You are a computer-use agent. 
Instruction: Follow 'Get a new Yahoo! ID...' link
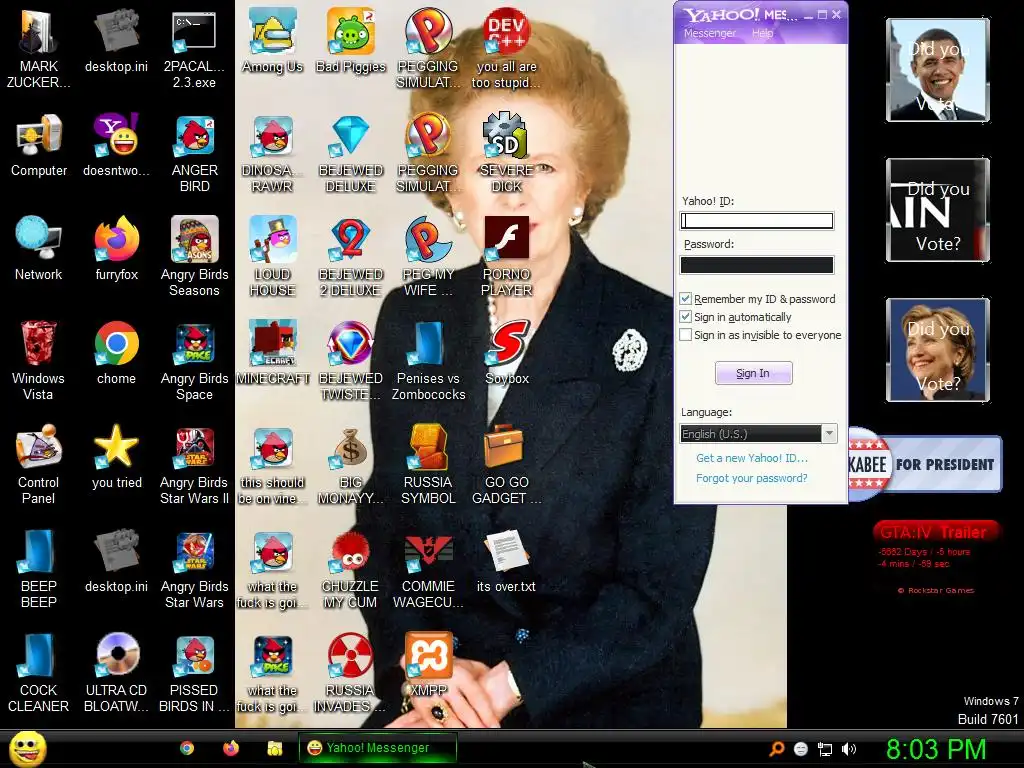coord(752,458)
